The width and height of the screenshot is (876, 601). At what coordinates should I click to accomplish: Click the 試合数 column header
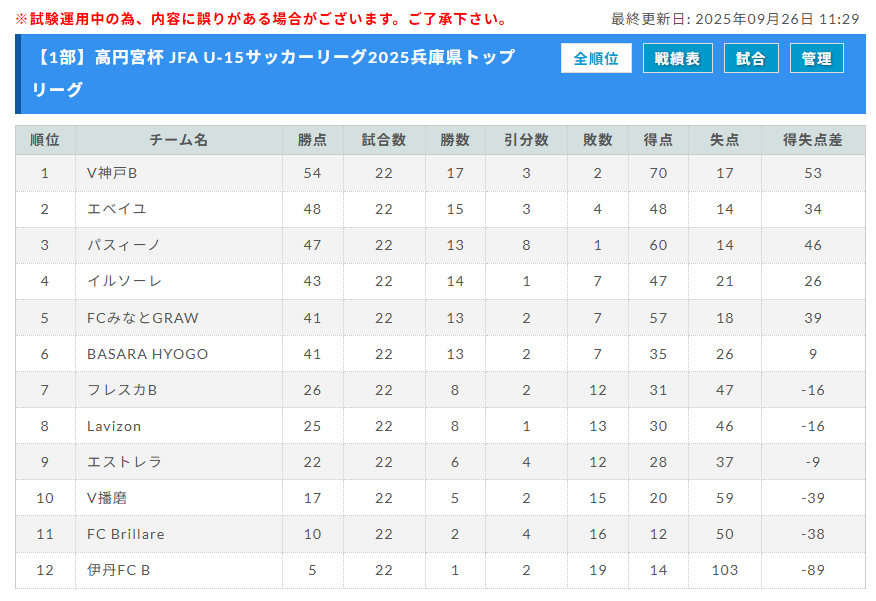(383, 140)
